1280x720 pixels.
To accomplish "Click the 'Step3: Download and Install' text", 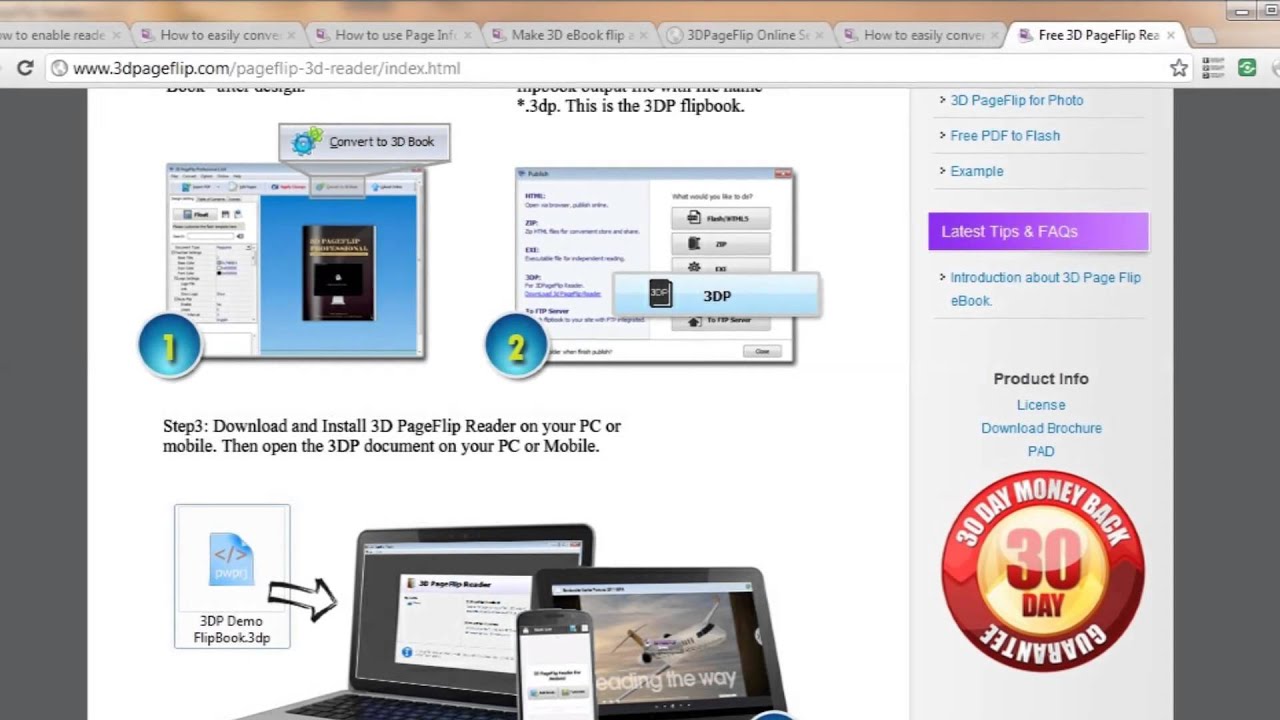I will pos(392,436).
